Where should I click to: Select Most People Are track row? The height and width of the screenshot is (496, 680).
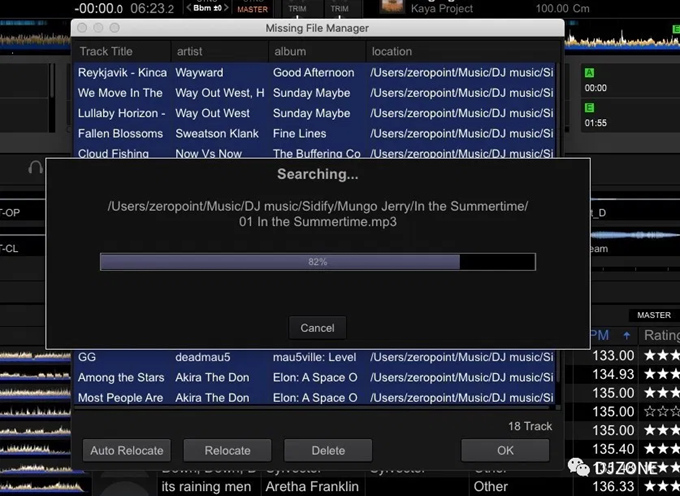point(314,398)
